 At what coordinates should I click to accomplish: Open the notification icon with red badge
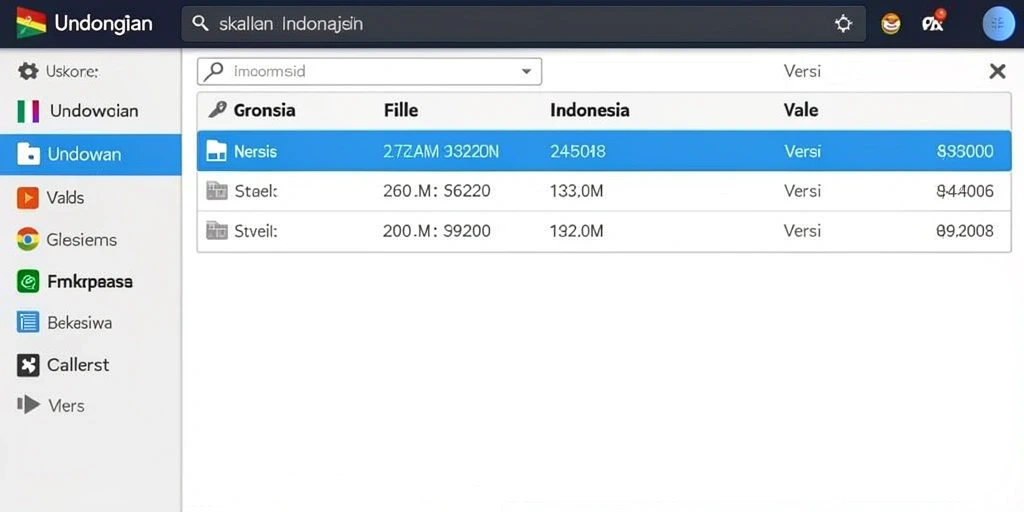(x=933, y=23)
